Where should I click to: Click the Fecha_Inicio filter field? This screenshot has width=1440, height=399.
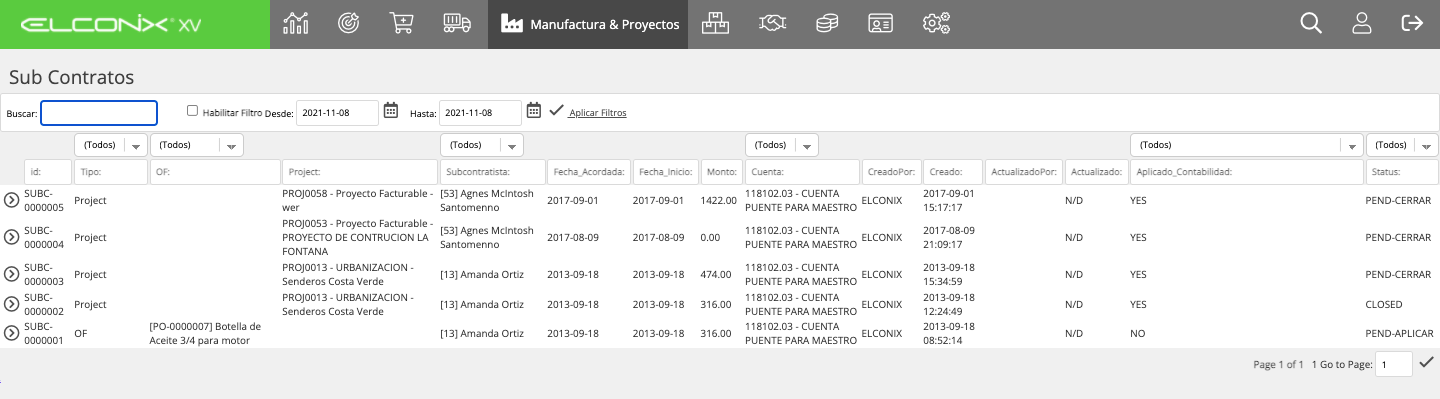[666, 172]
